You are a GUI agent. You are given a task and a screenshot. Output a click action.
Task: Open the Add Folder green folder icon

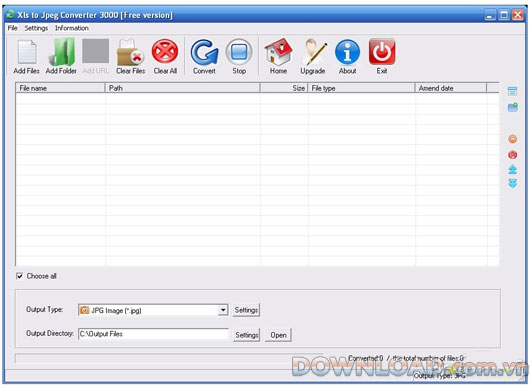click(x=62, y=52)
